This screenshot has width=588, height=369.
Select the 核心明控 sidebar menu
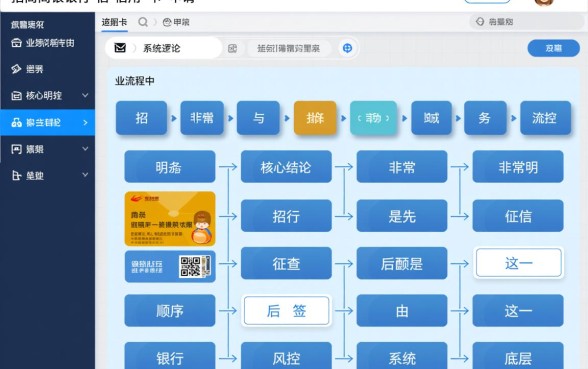(47, 96)
